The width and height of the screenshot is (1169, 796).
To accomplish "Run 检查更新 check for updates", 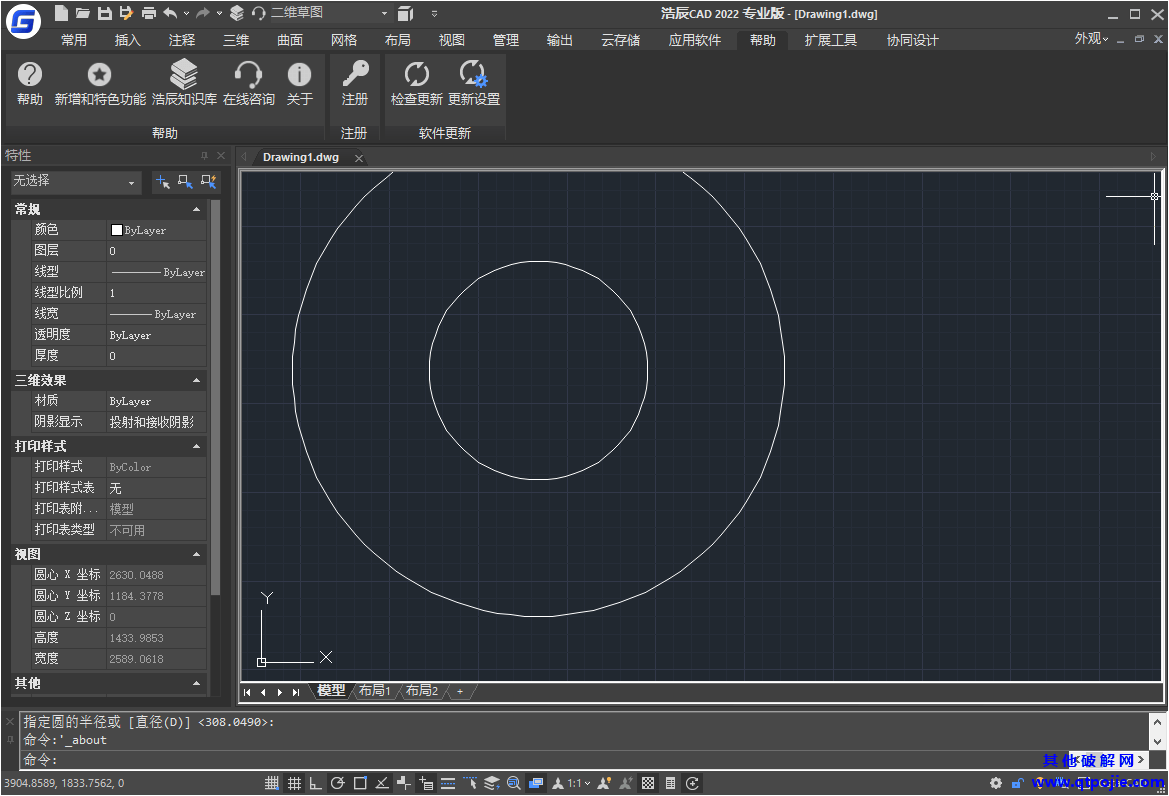I will [416, 83].
